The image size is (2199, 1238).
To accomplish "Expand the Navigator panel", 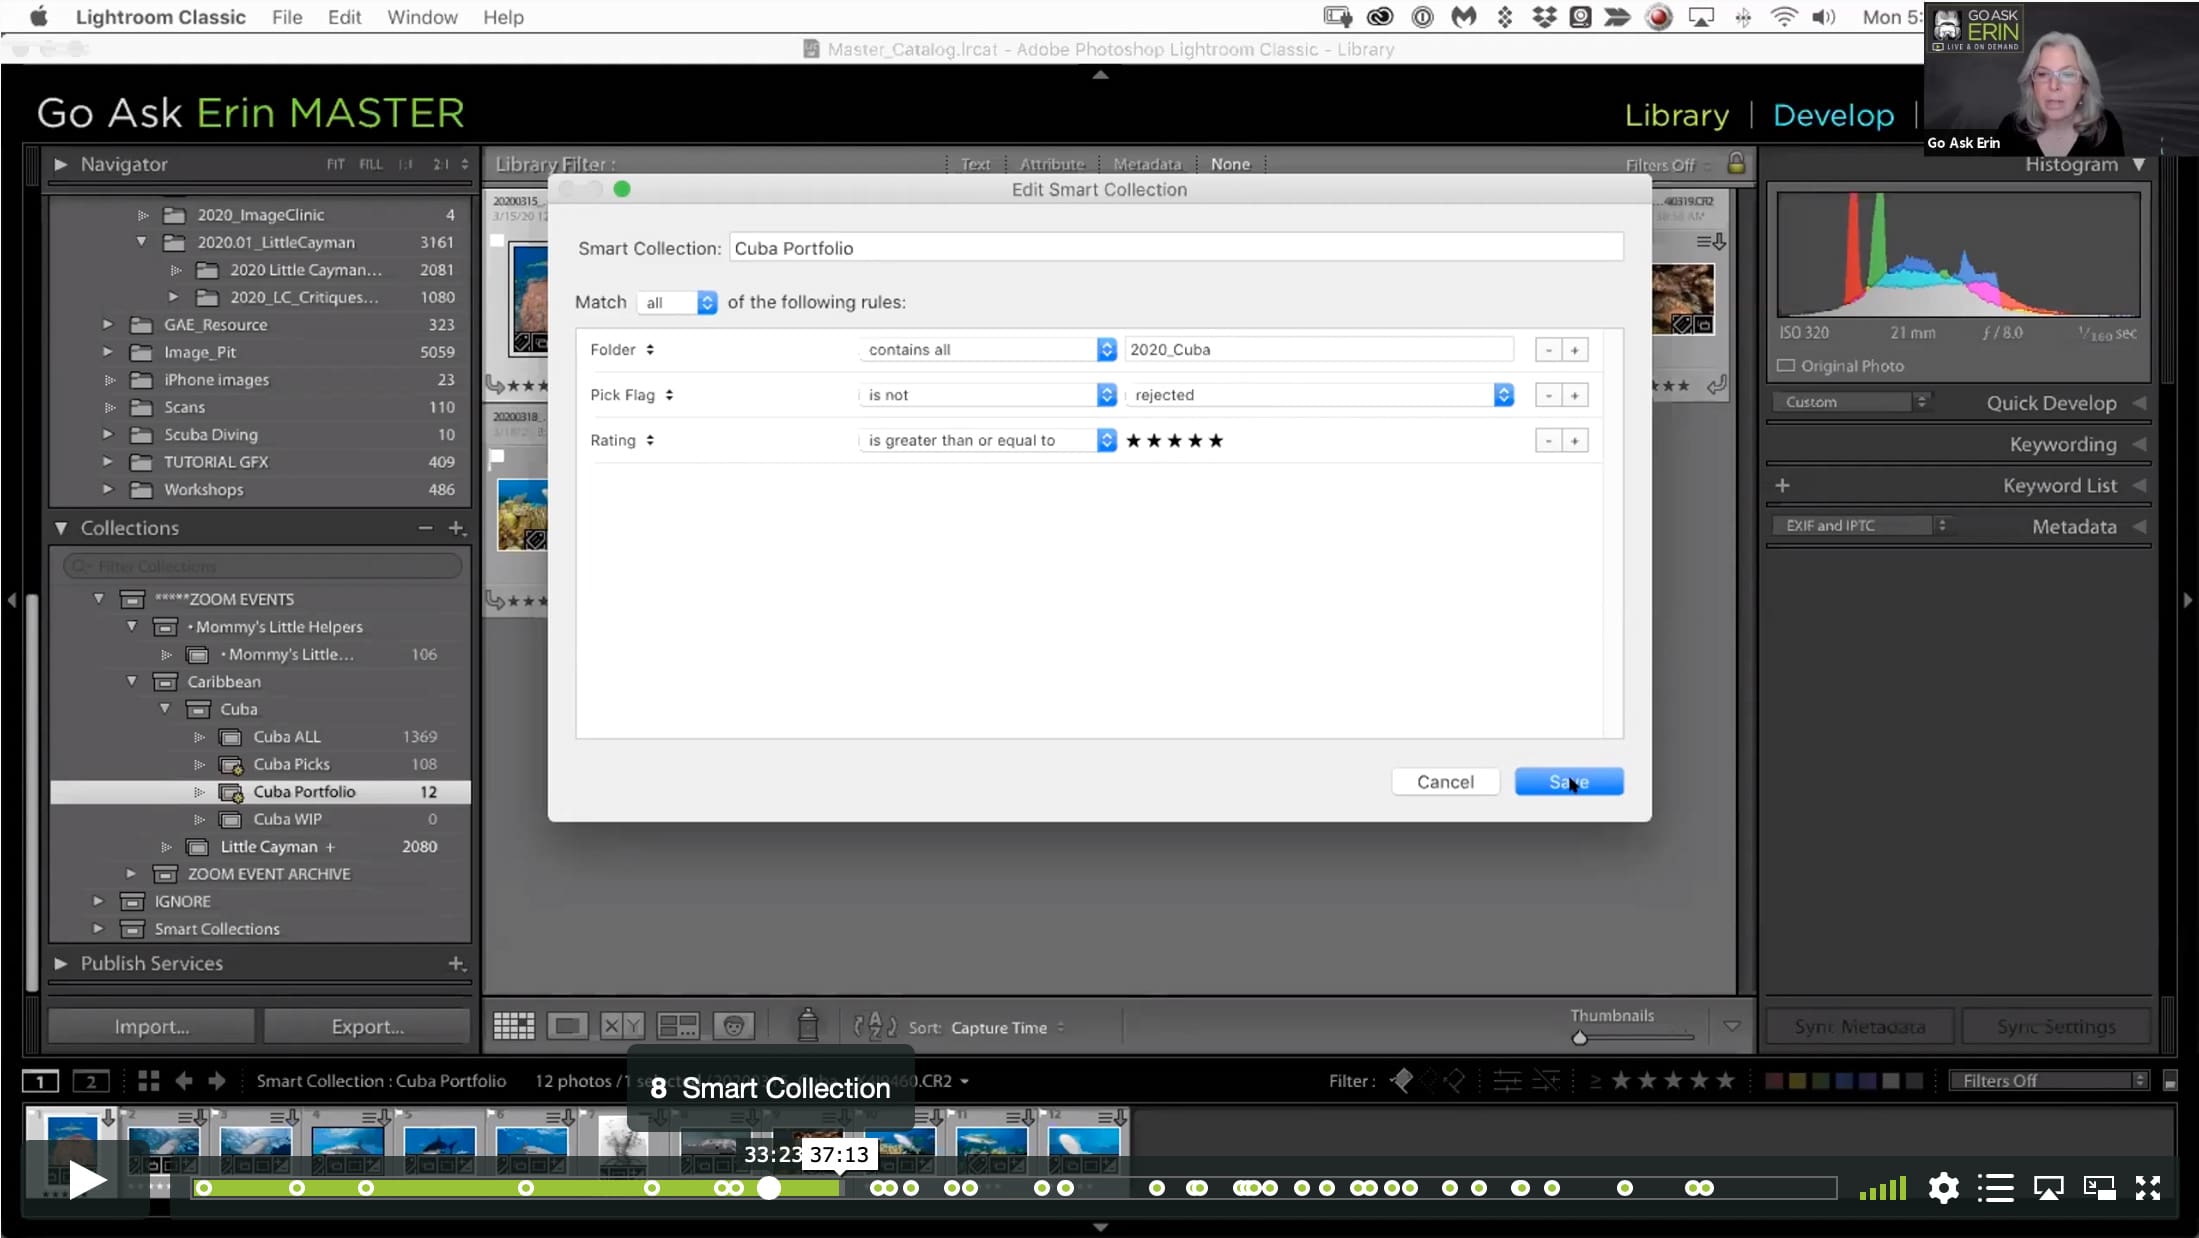I will point(60,164).
